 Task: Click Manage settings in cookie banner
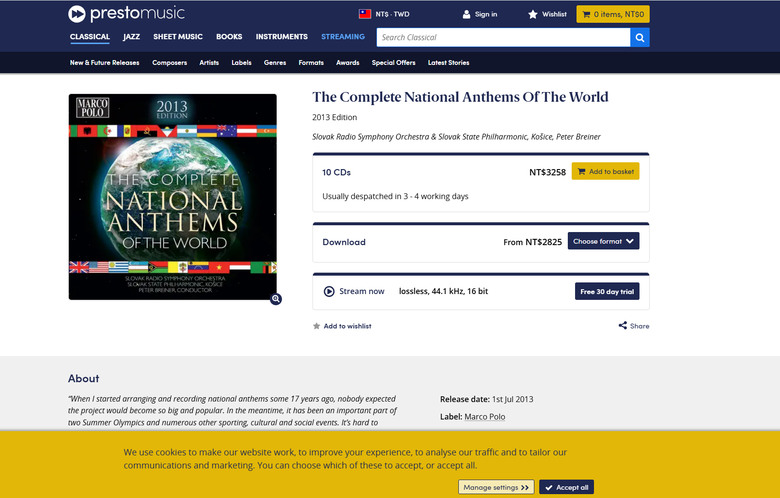pos(496,488)
